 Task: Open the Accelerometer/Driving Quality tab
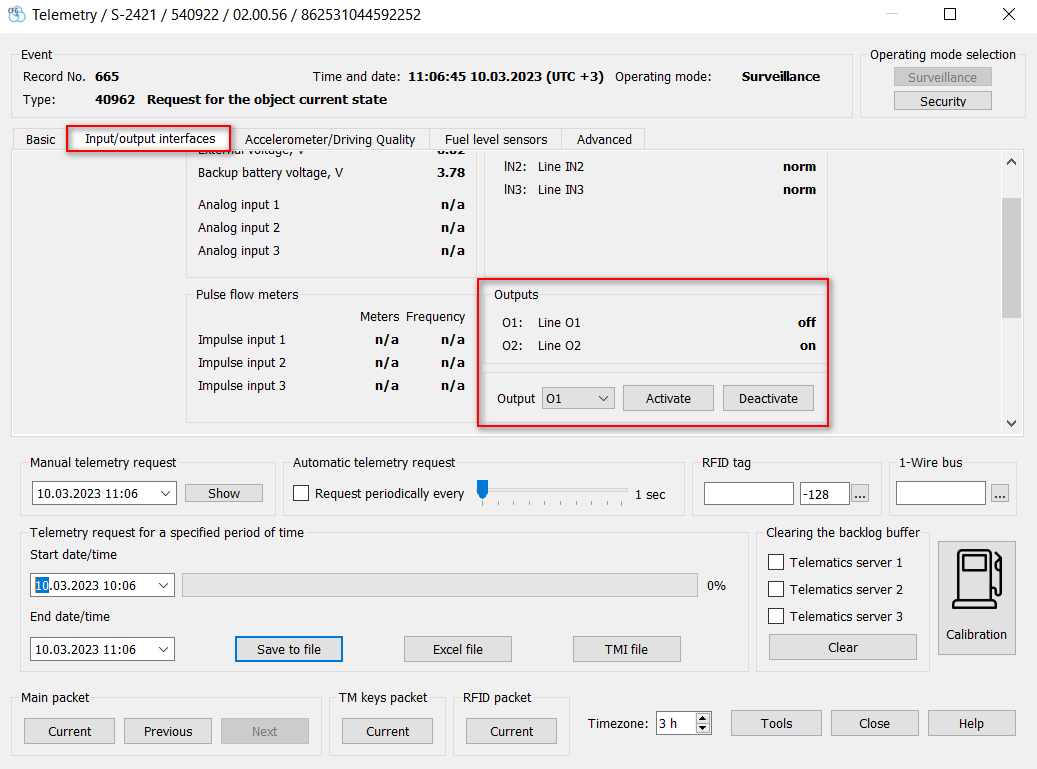[329, 140]
